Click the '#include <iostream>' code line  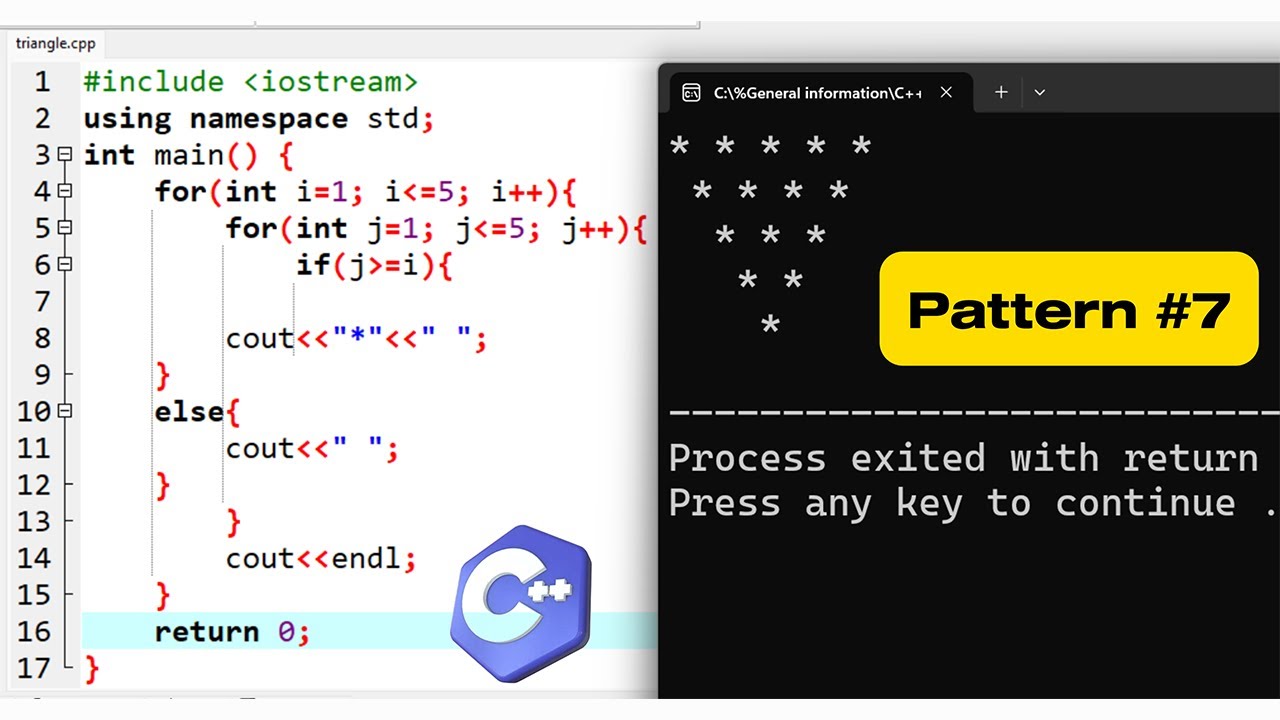point(250,82)
